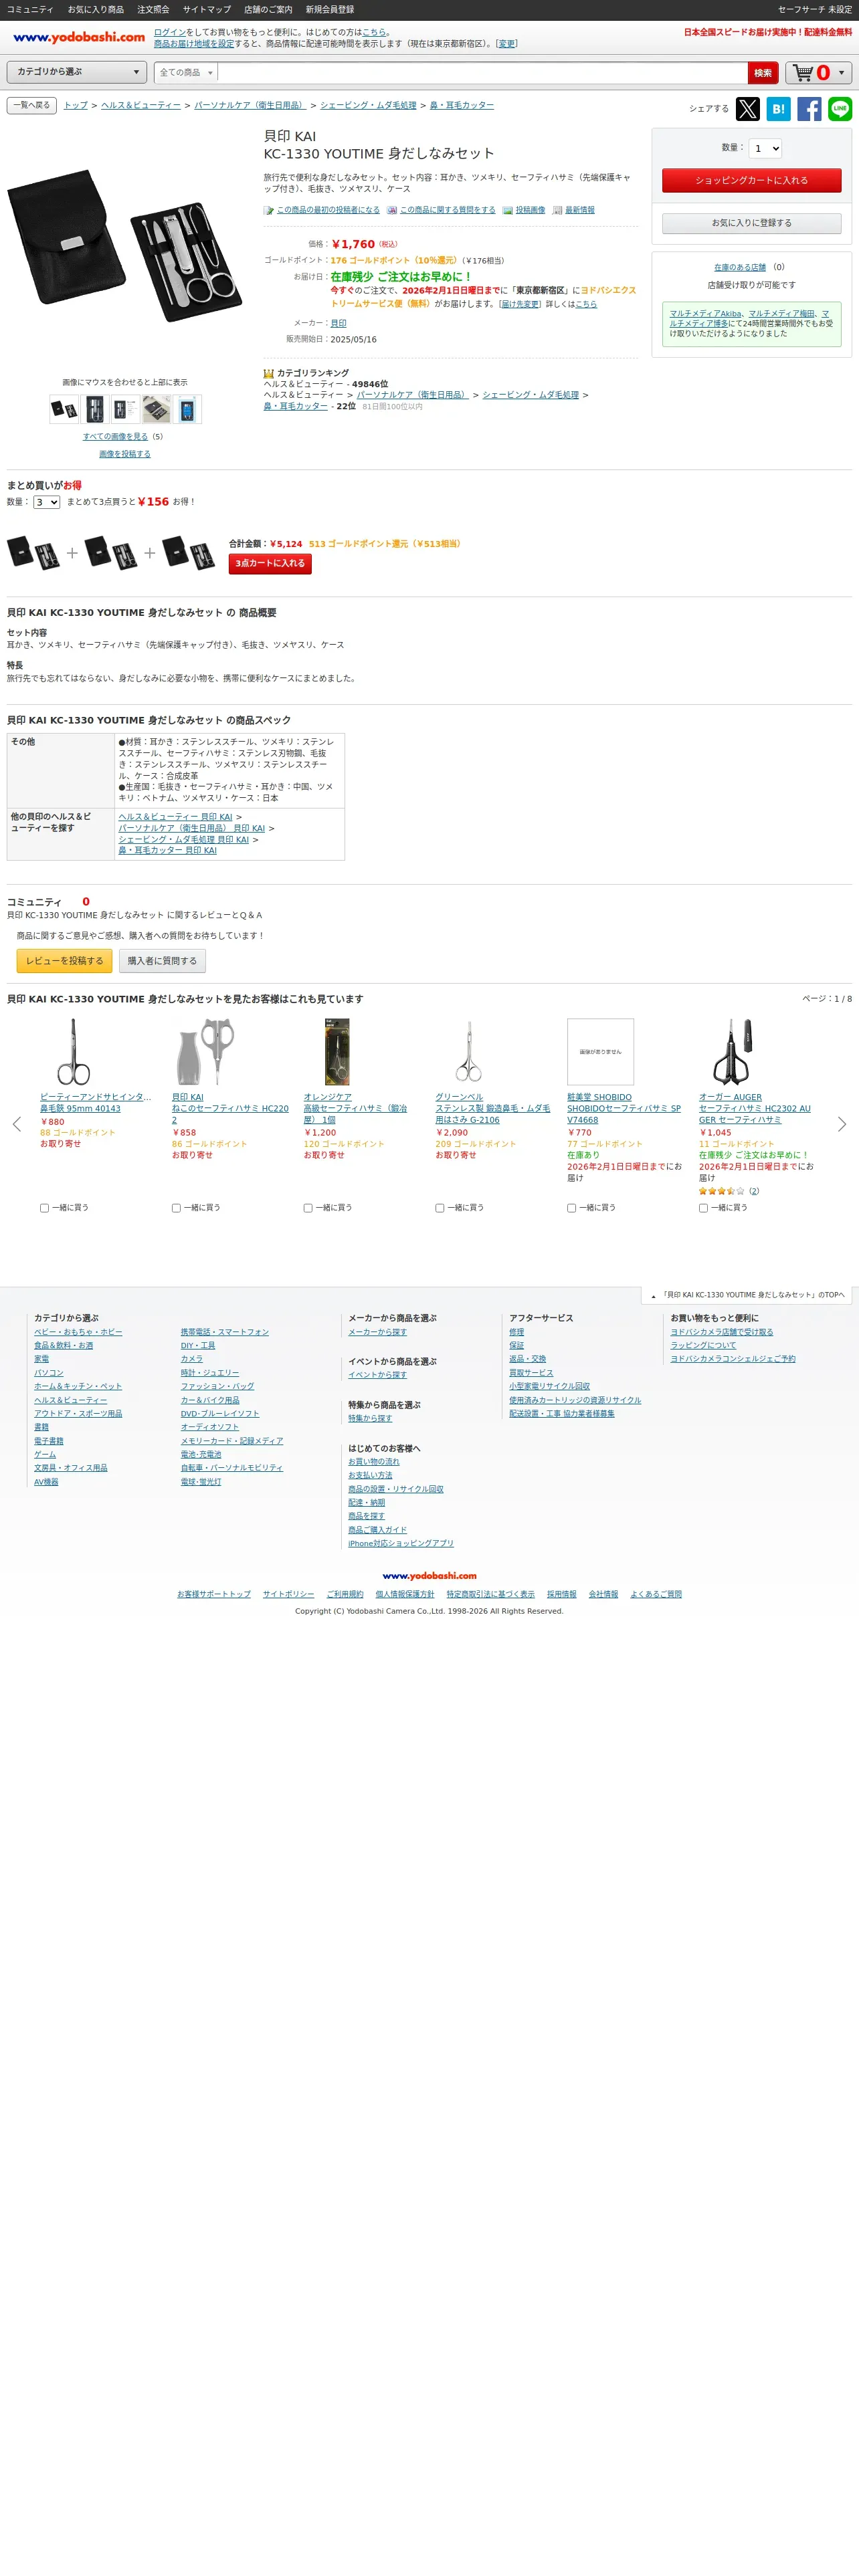Click 最新情報 link under product description
Viewport: 859px width, 2576px height.
pos(580,210)
